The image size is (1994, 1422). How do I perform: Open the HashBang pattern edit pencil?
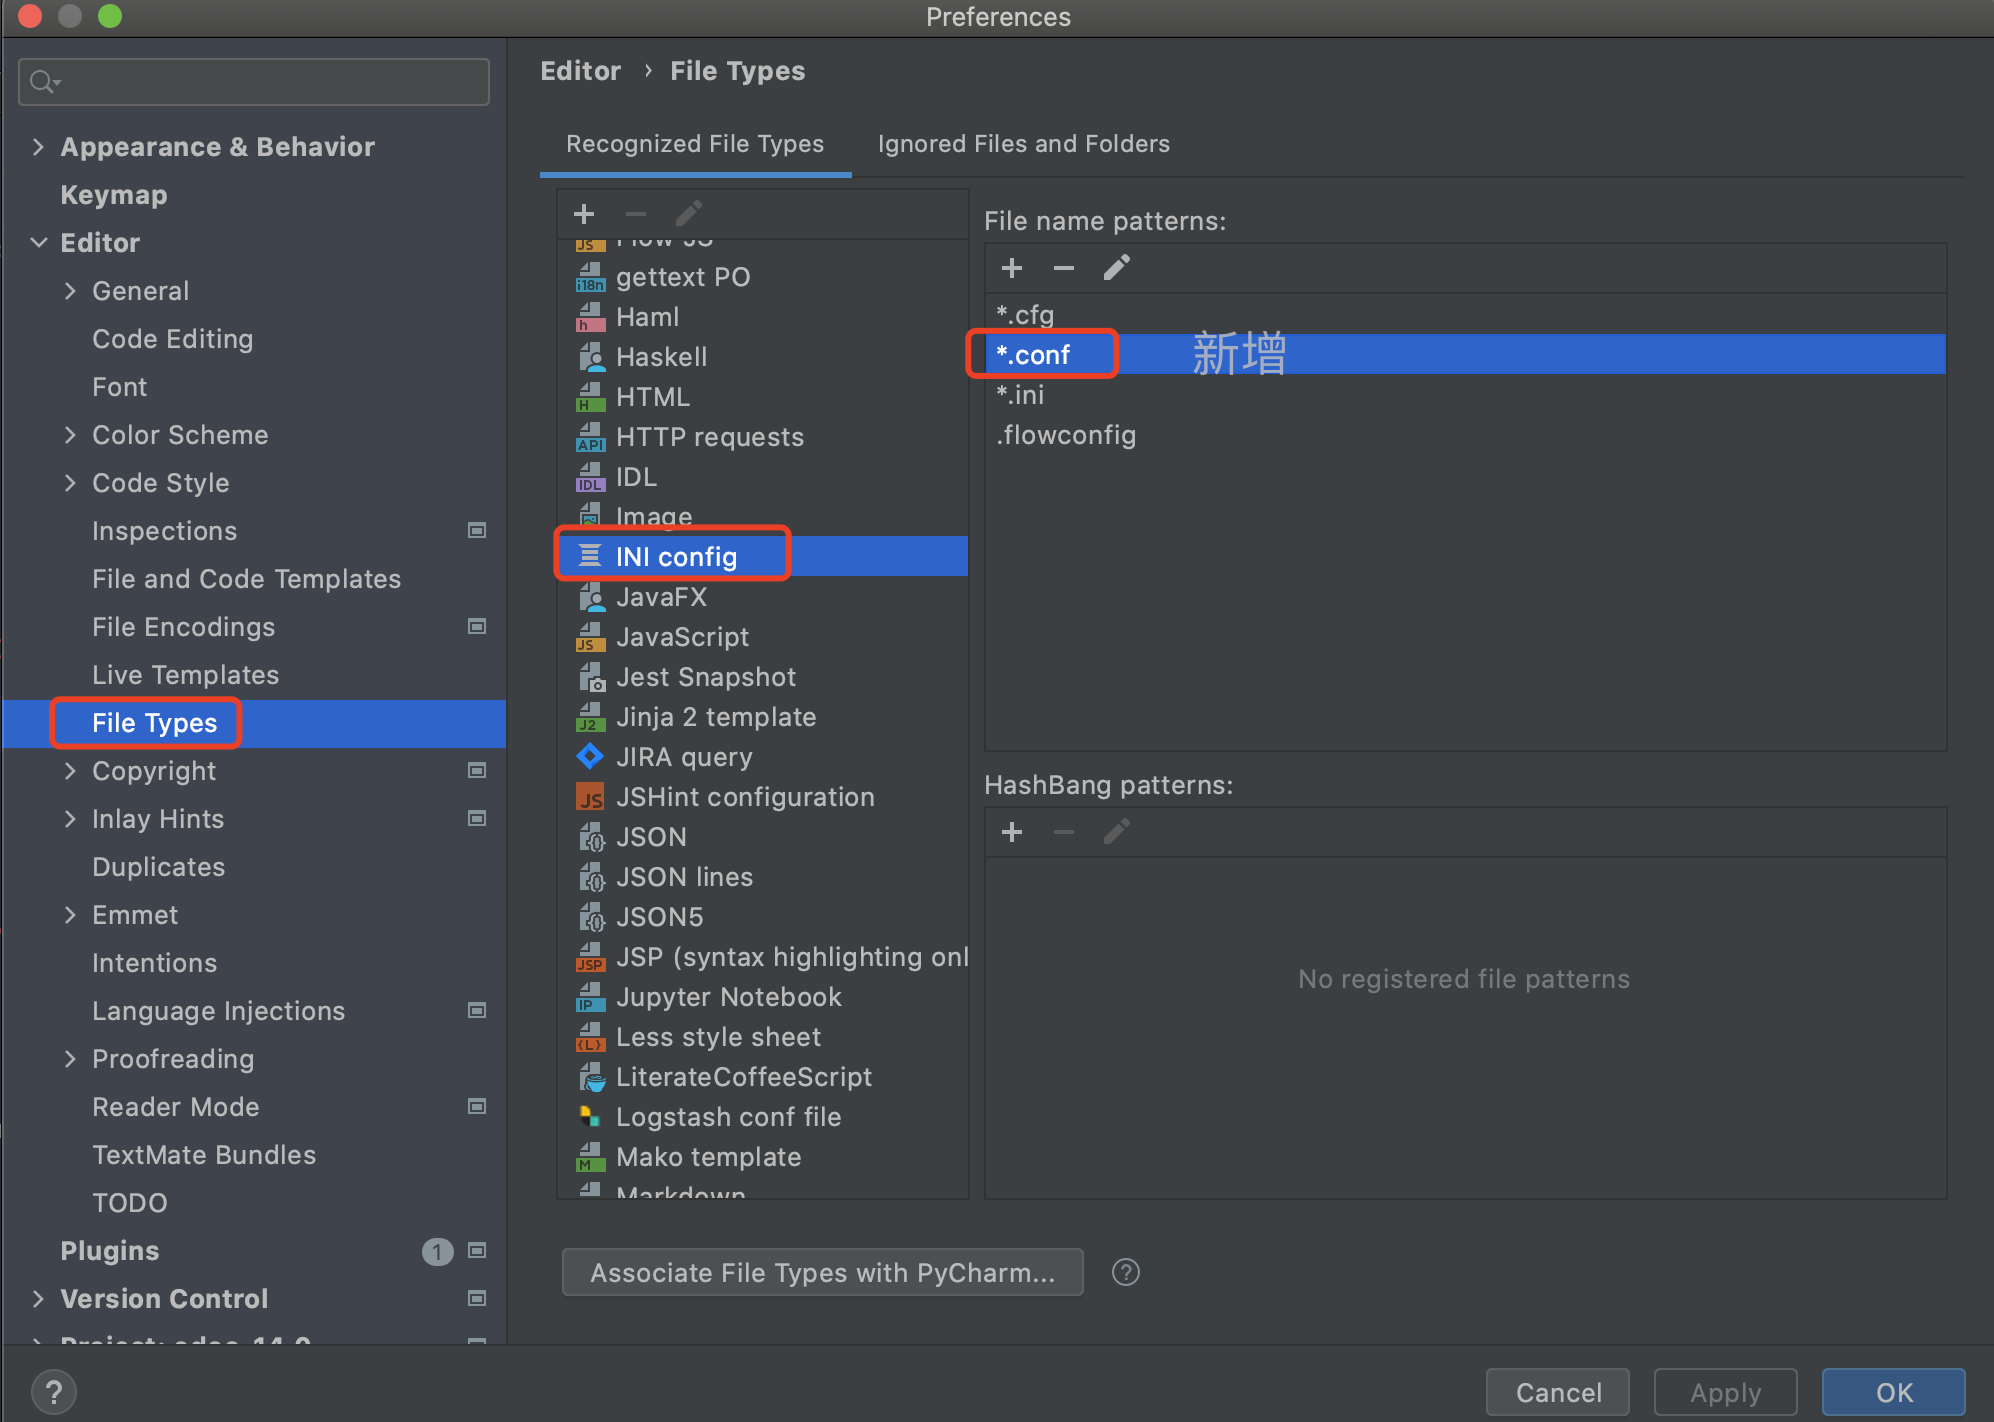pos(1116,831)
